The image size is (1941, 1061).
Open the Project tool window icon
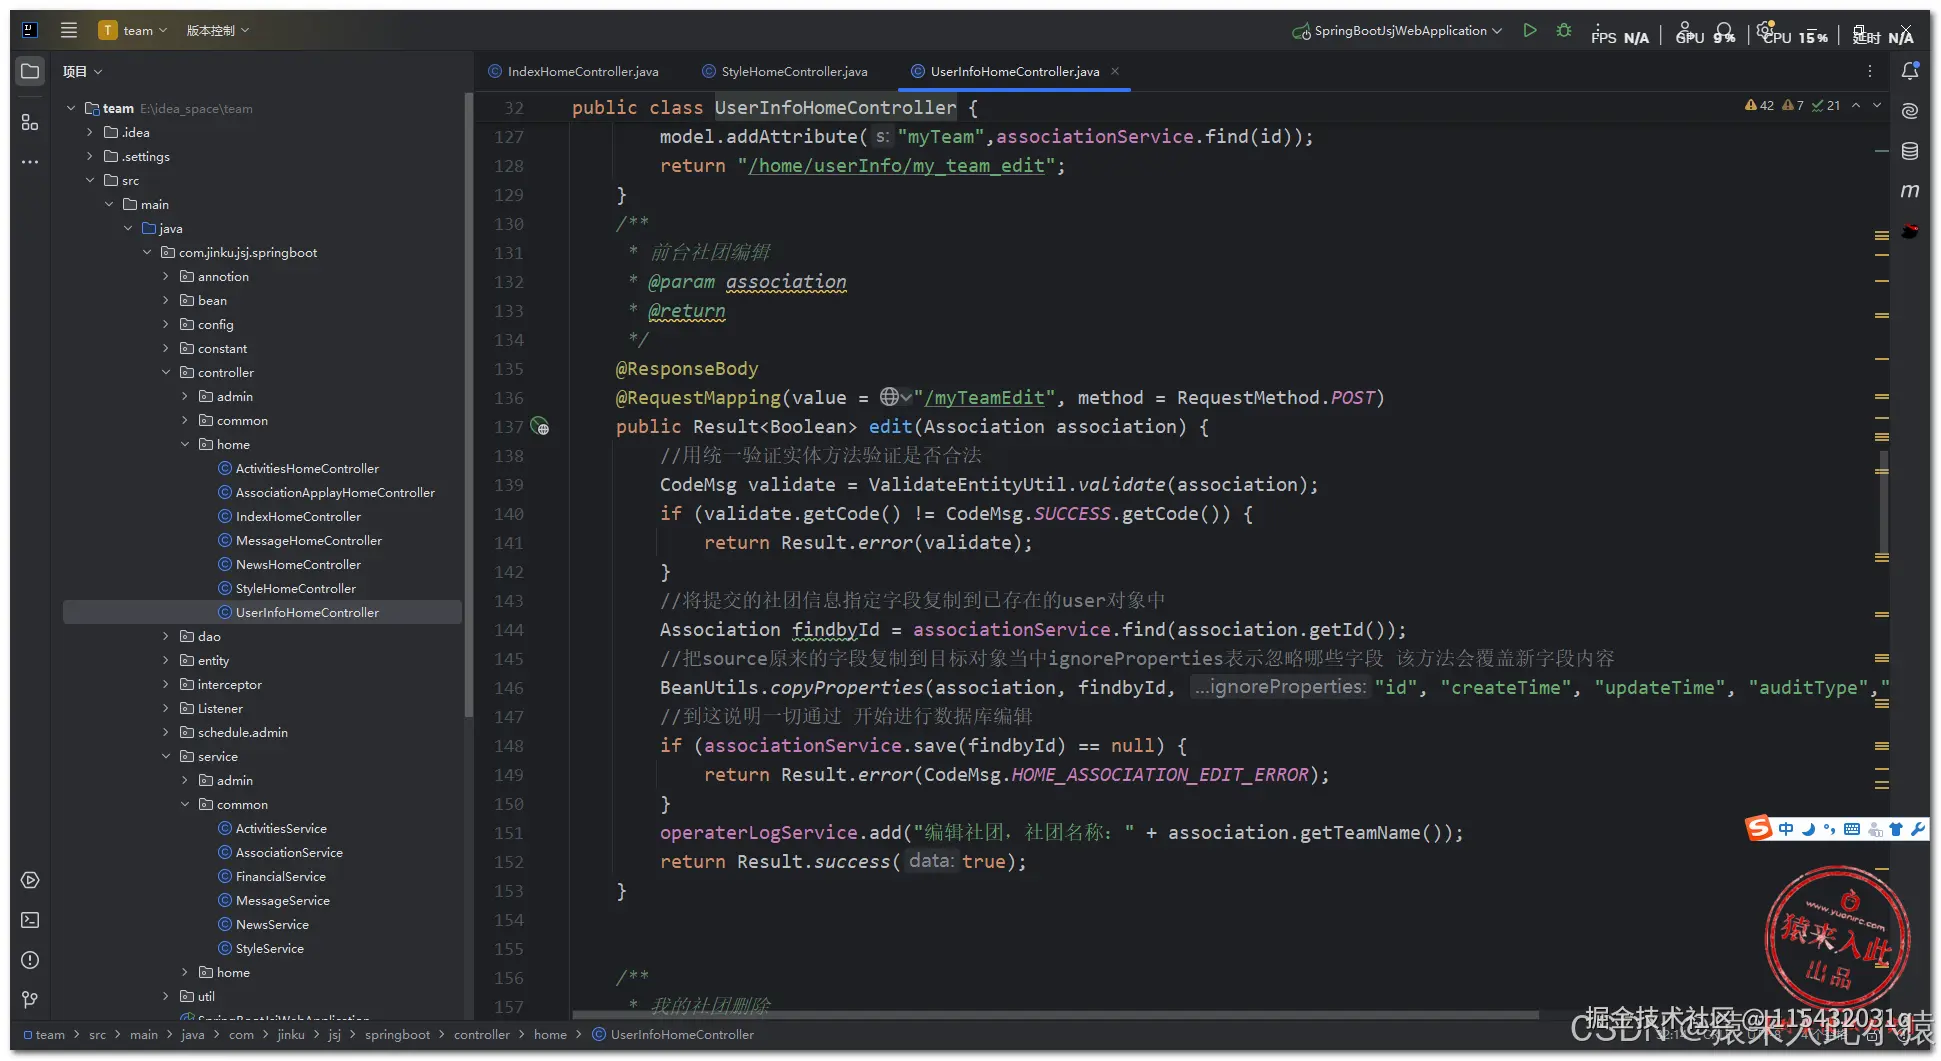[x=30, y=71]
